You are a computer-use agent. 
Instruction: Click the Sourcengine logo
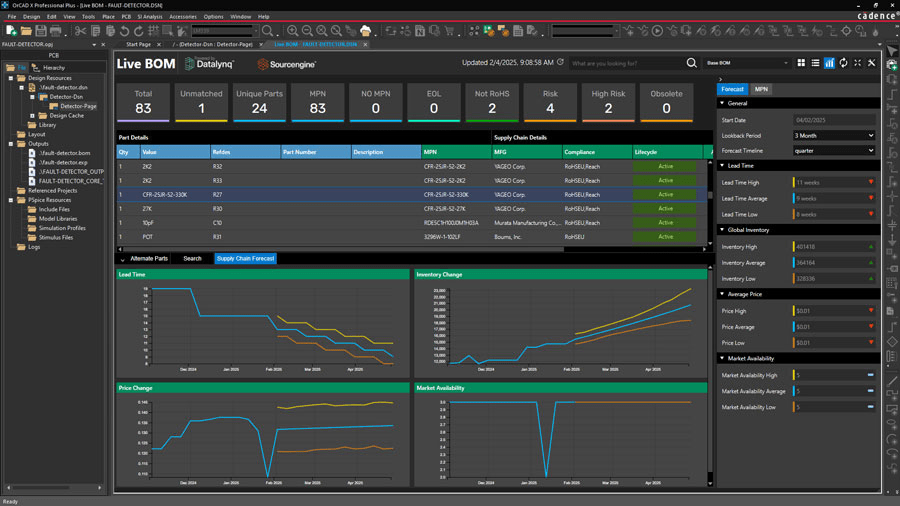[286, 64]
